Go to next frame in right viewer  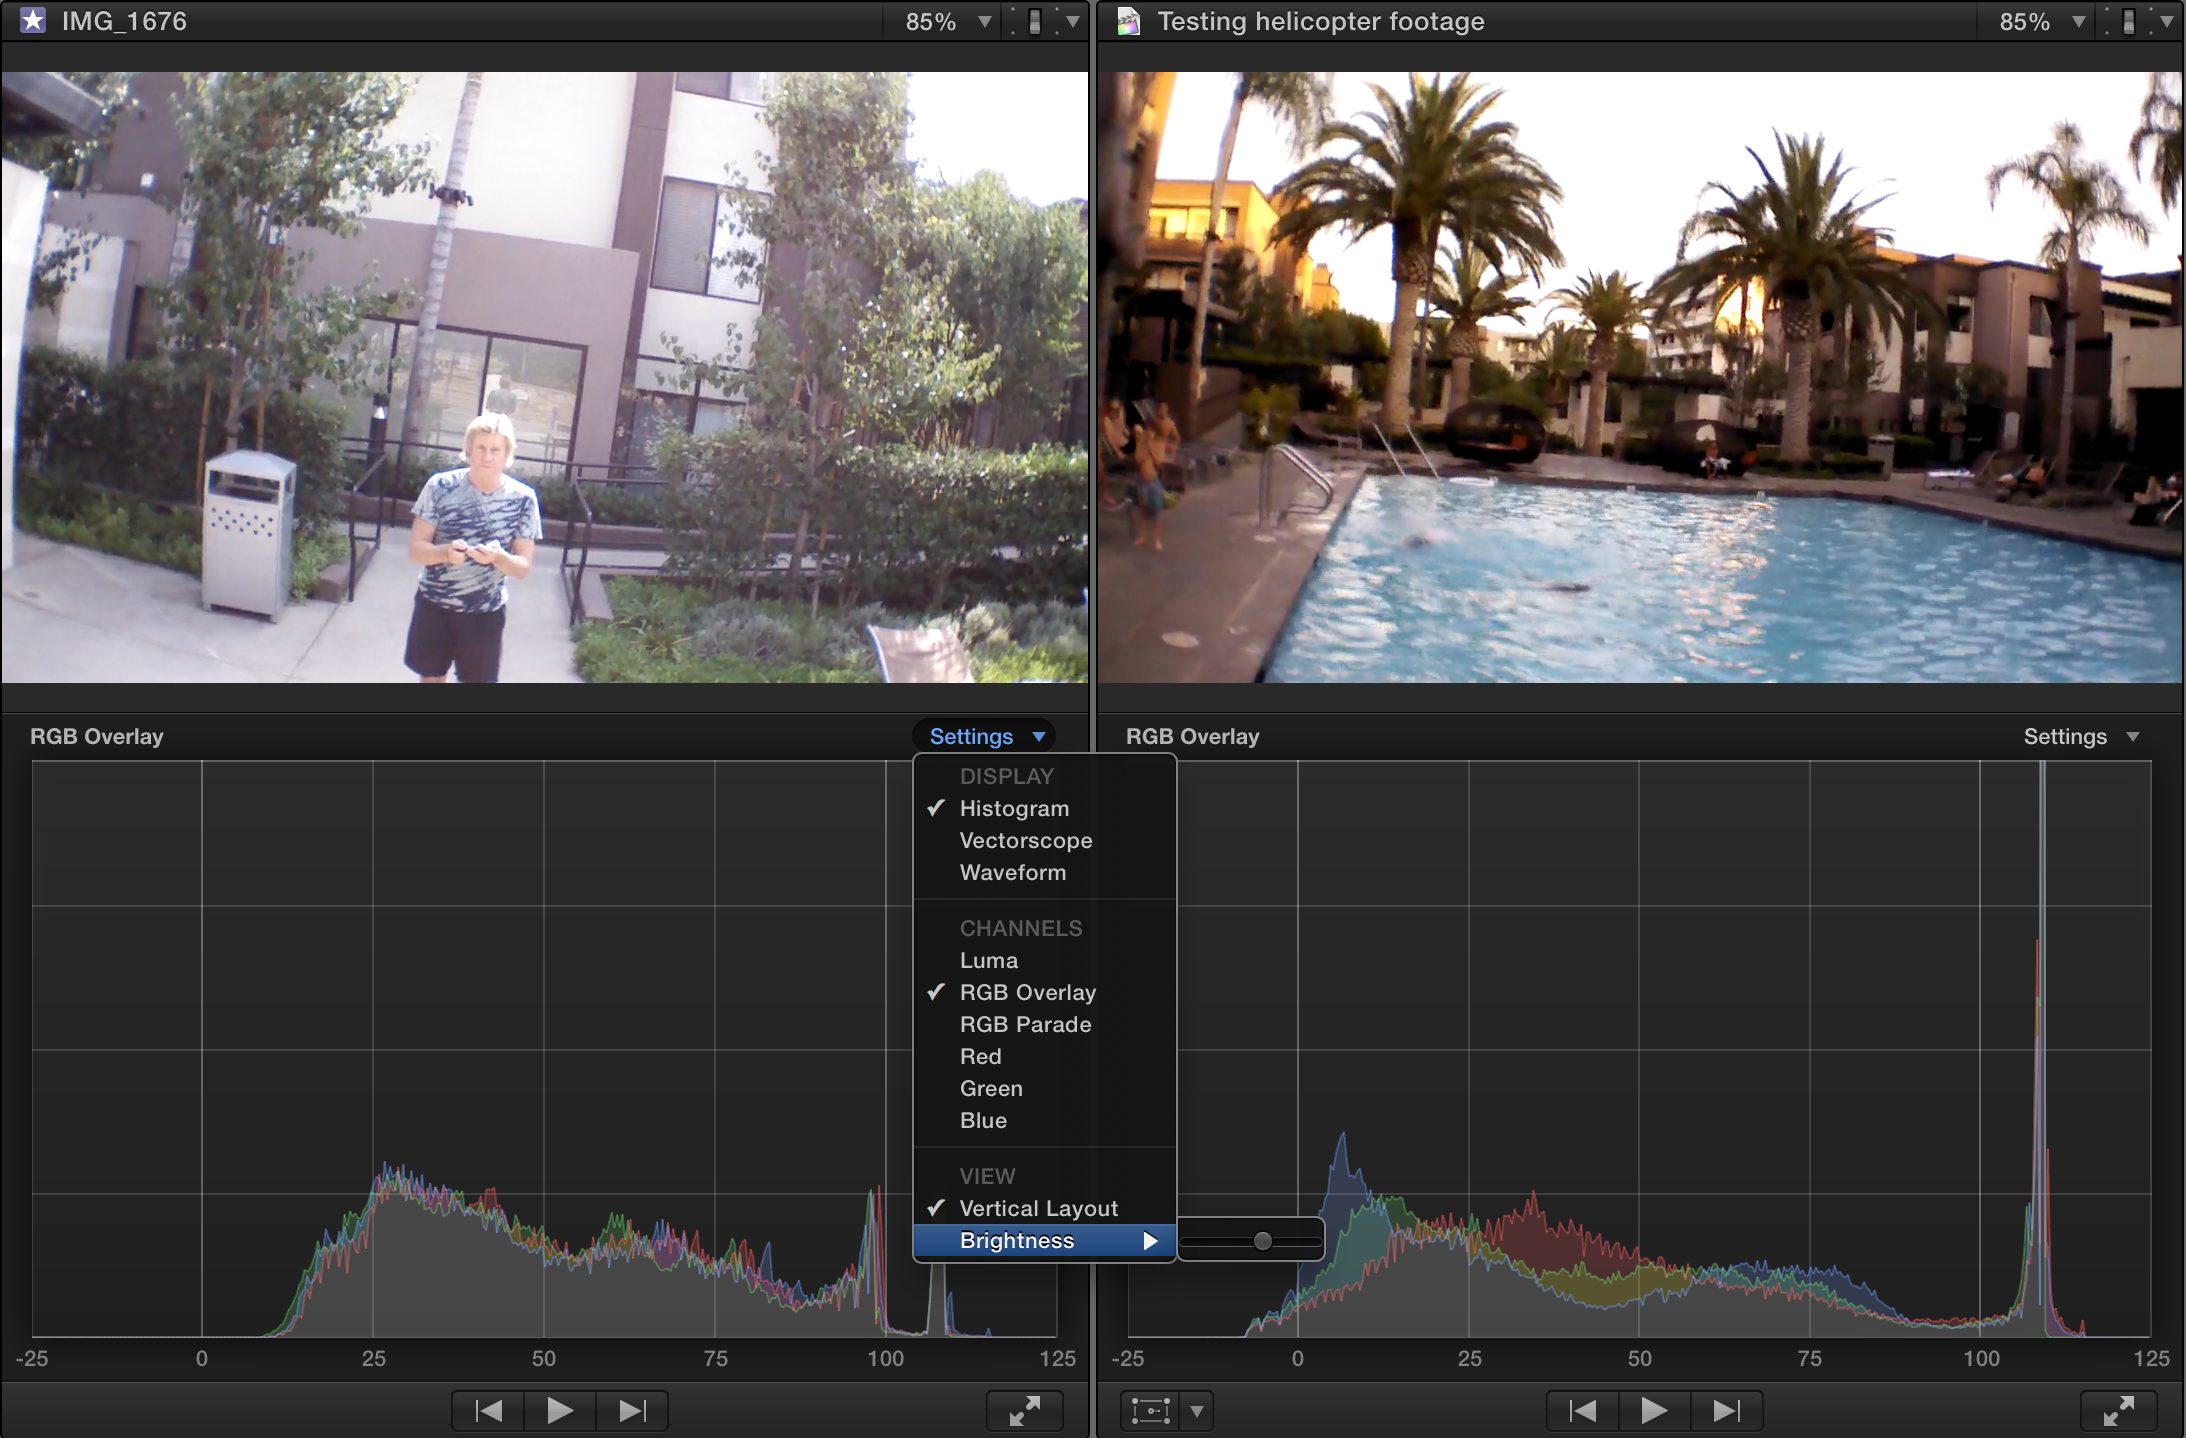coord(1726,1411)
